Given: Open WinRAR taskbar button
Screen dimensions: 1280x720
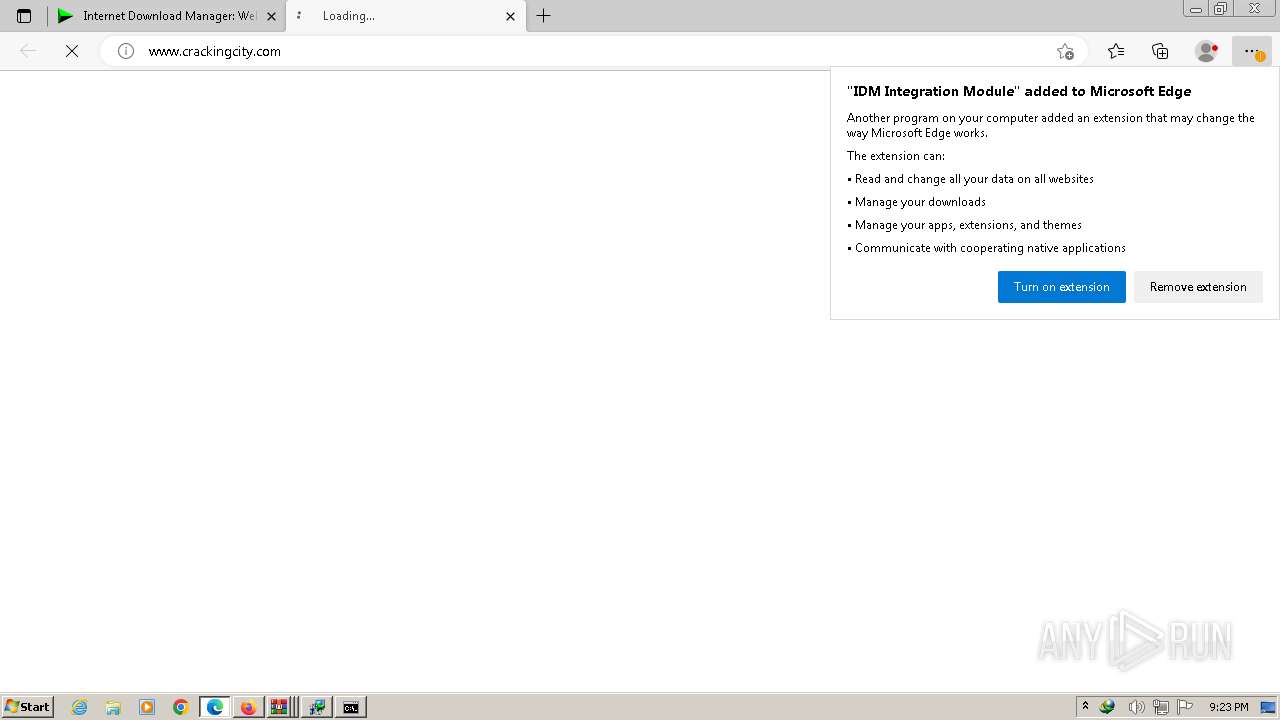Looking at the screenshot, I should [280, 707].
